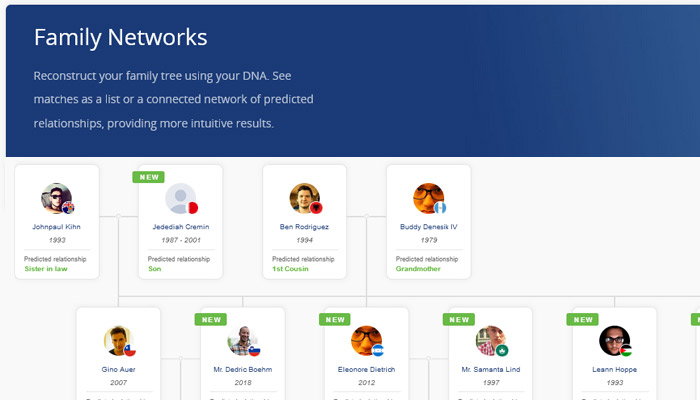Click the Palestine flag badge on Leann Hoppe
The height and width of the screenshot is (400, 700).
pyautogui.click(x=626, y=350)
